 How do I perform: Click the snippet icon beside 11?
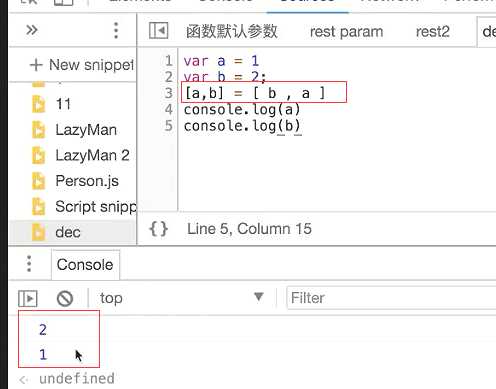click(38, 104)
